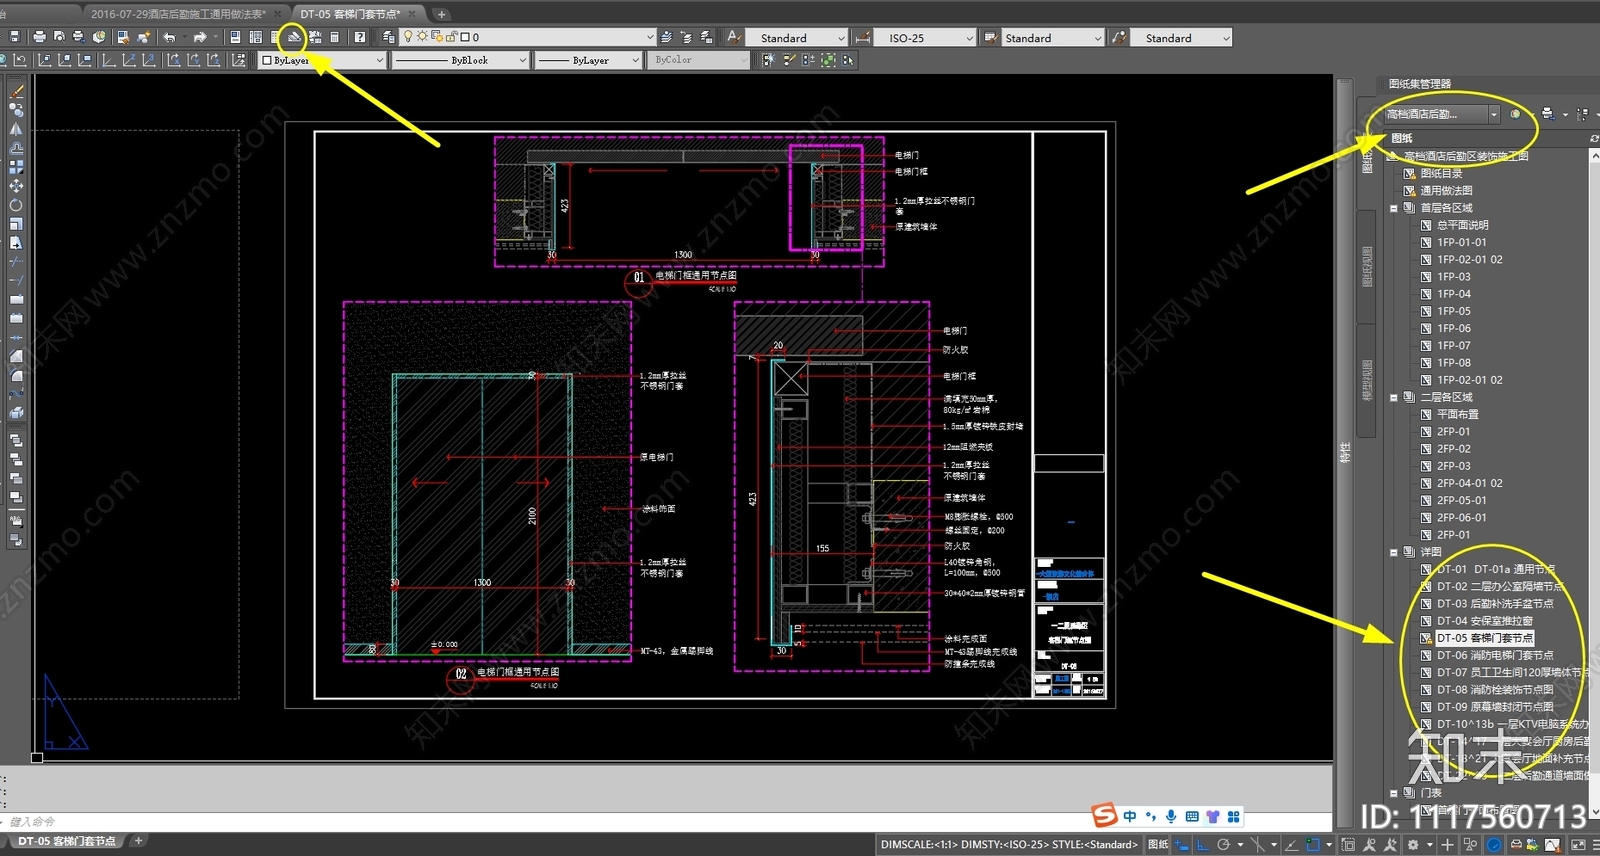Screen dimensions: 1600x856
Task: Click the Sogou microphone voice input icon
Action: pos(1171,816)
